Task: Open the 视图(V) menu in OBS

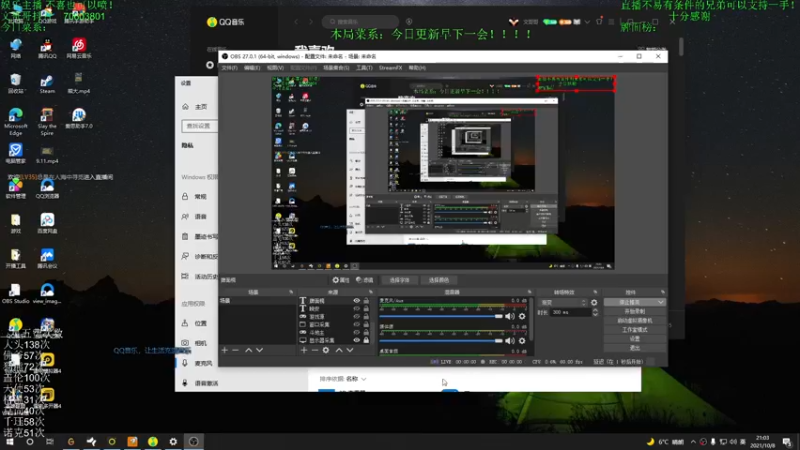Action: click(275, 68)
